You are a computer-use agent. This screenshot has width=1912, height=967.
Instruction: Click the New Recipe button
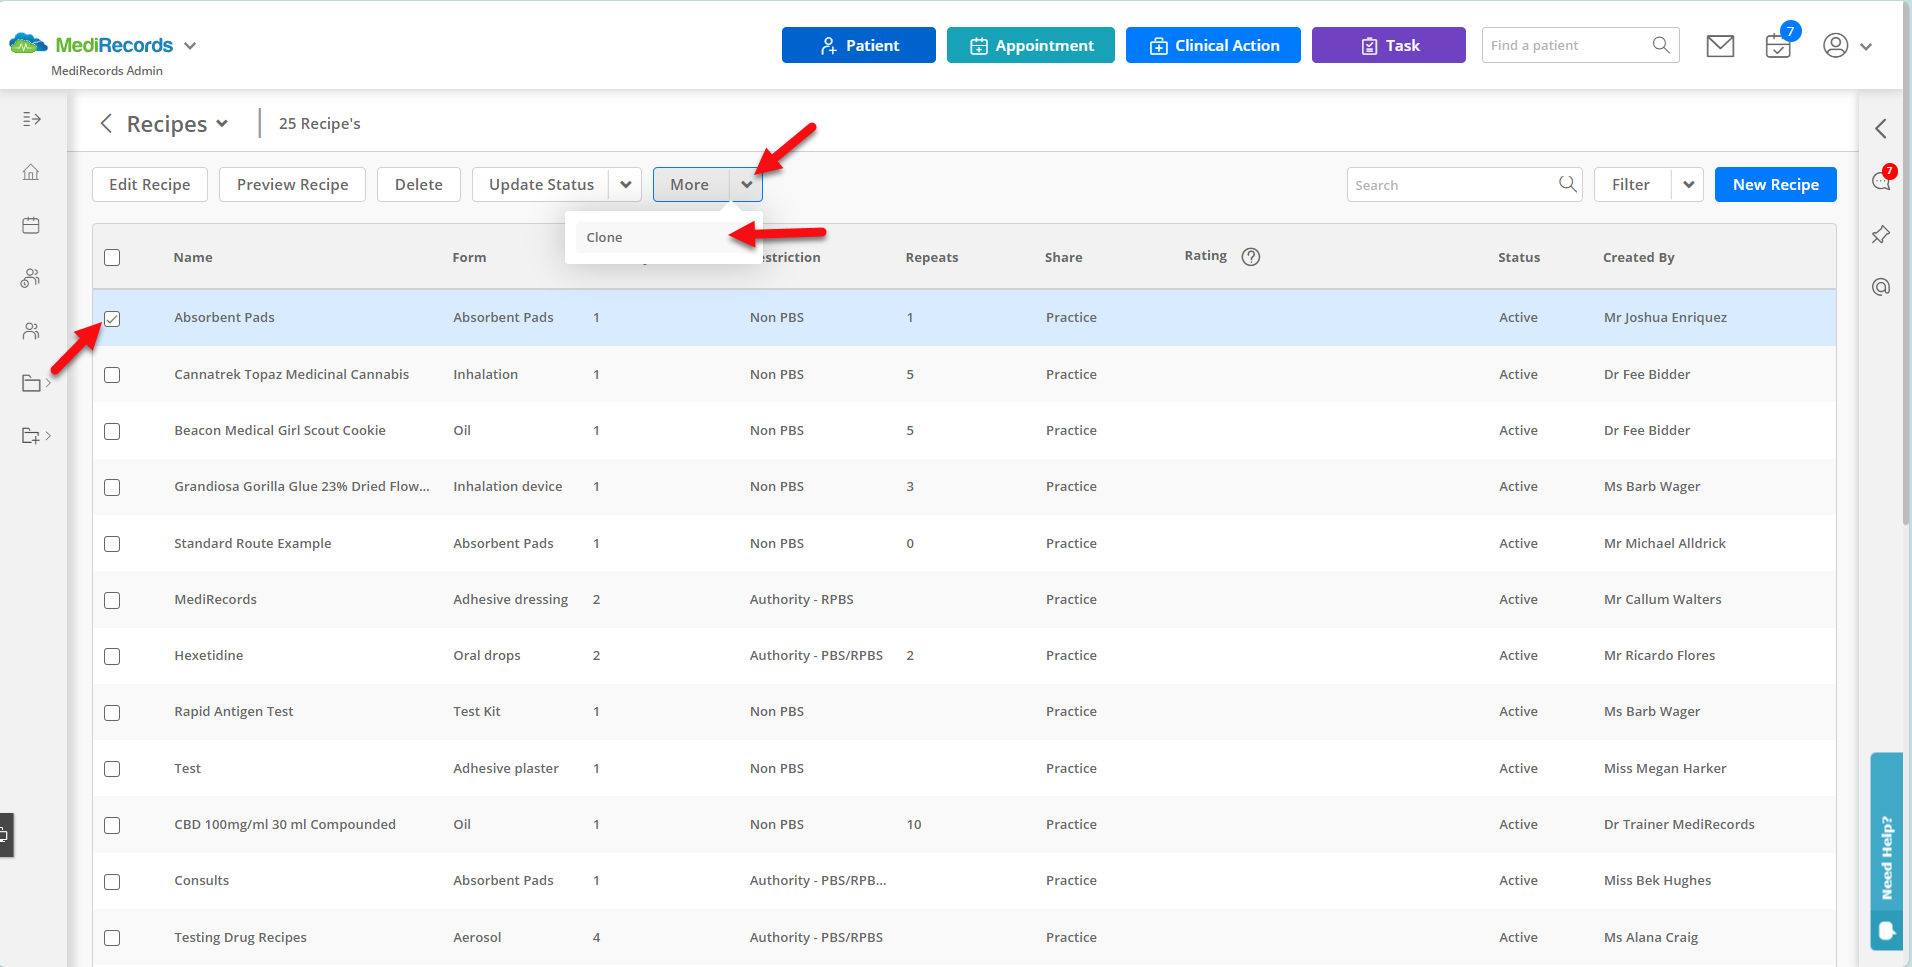coord(1776,184)
